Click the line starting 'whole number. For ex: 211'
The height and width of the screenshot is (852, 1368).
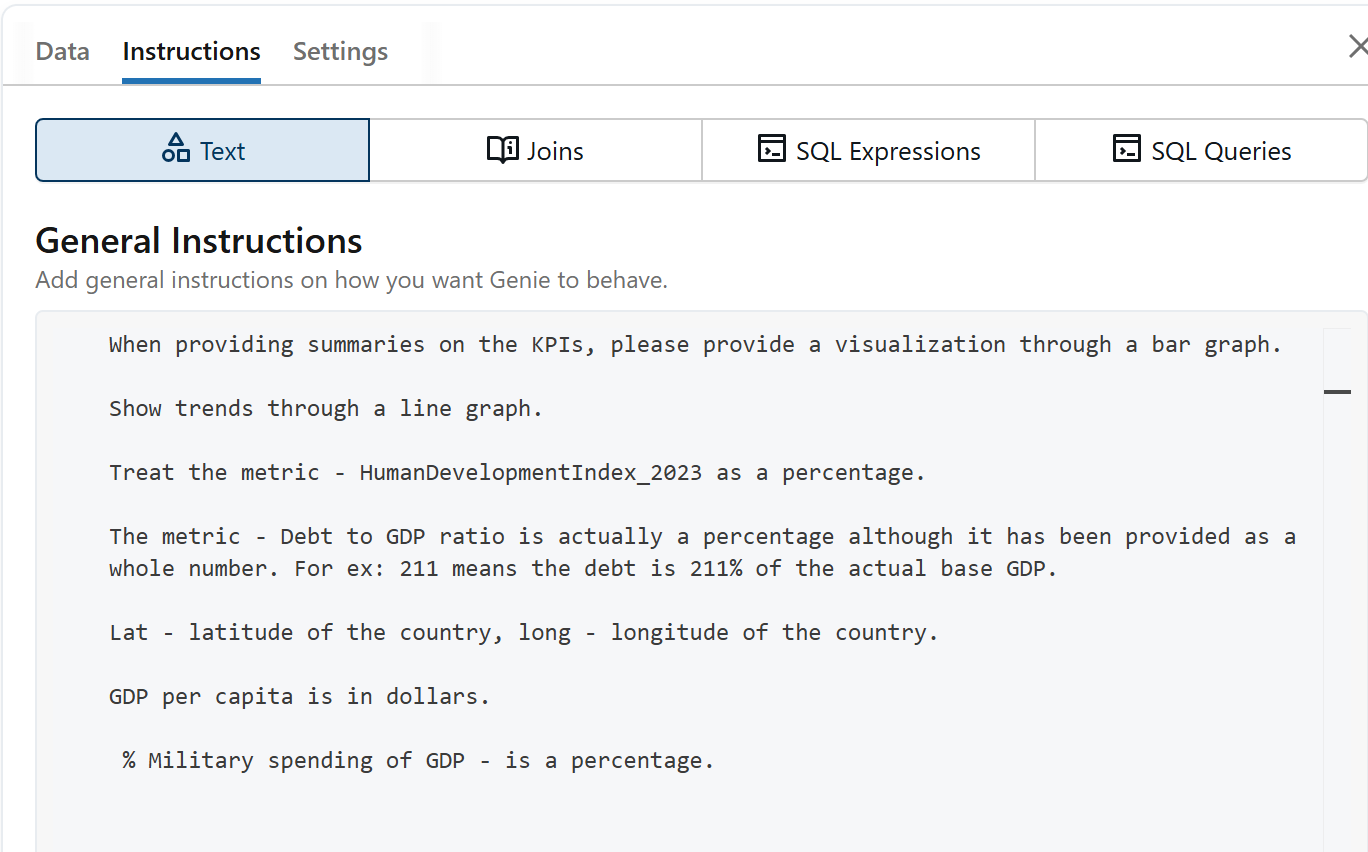(582, 569)
